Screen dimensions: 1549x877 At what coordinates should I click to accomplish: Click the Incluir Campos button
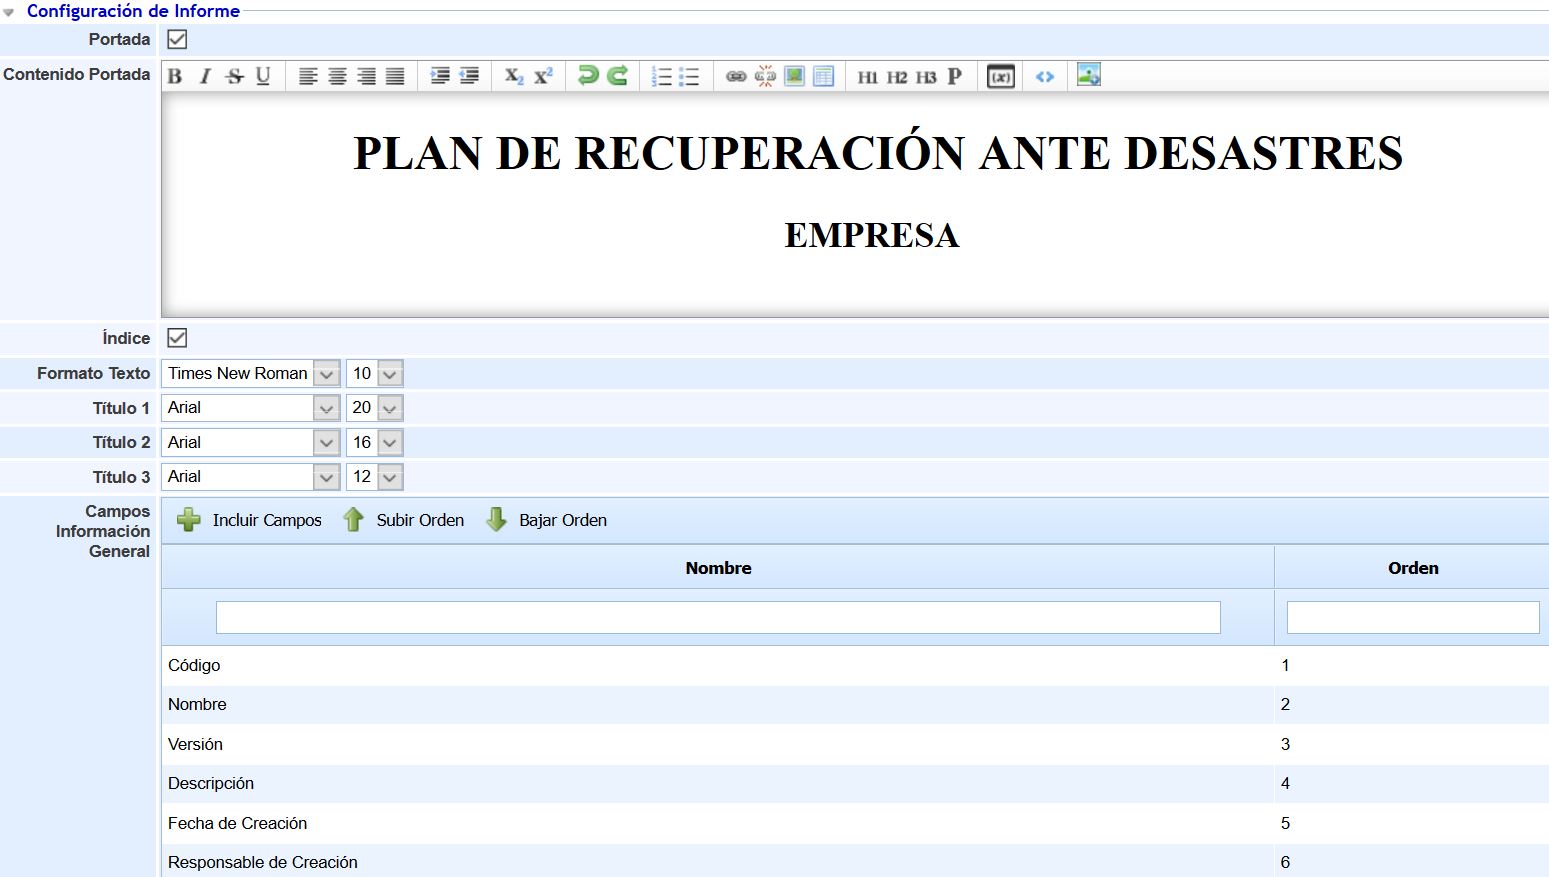point(248,520)
